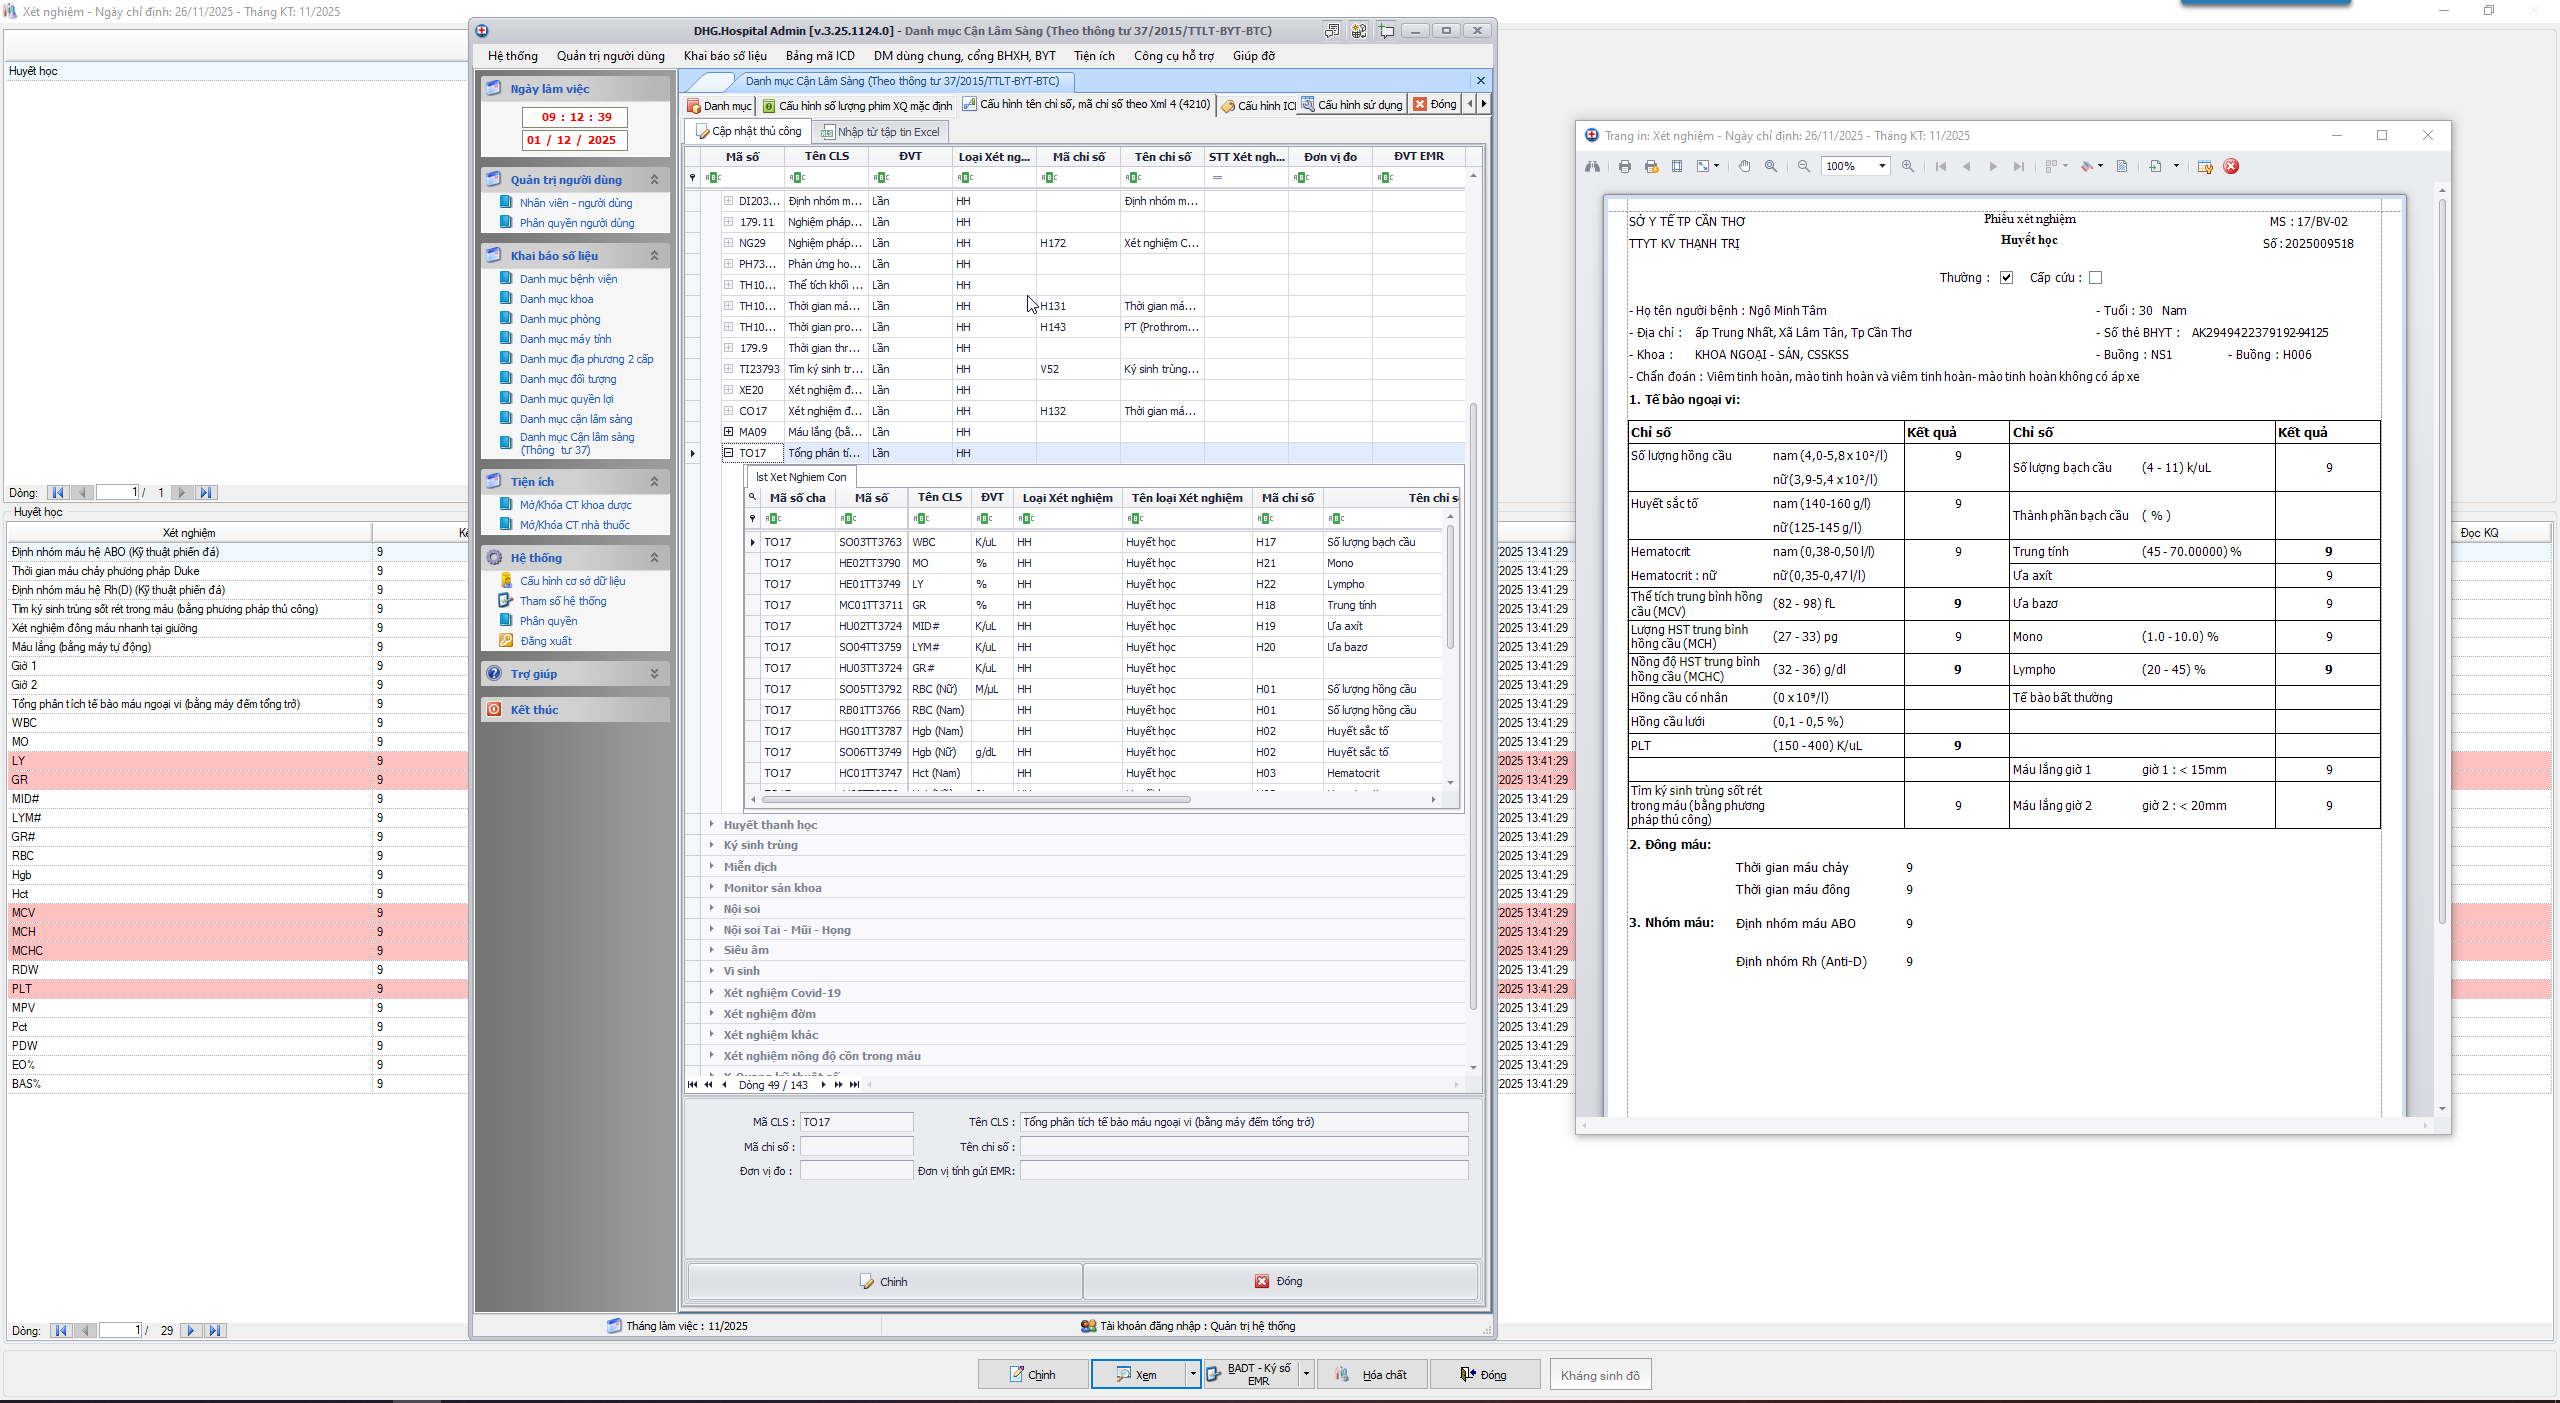Open the 100% zoom level dropdown
This screenshot has width=2560, height=1403.
1882,166
